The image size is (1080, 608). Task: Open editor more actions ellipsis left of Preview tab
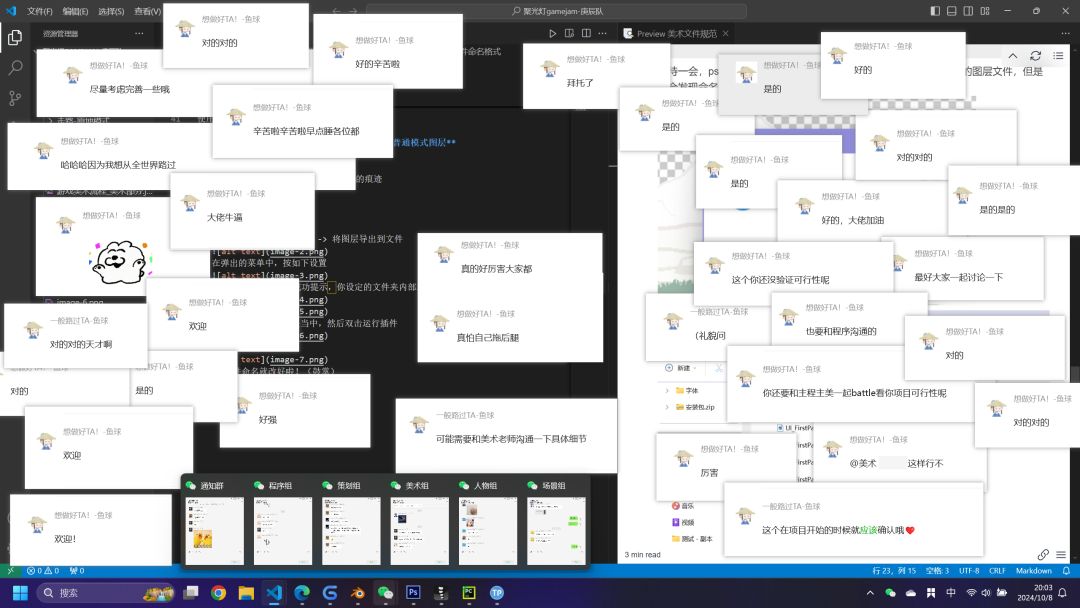(603, 33)
